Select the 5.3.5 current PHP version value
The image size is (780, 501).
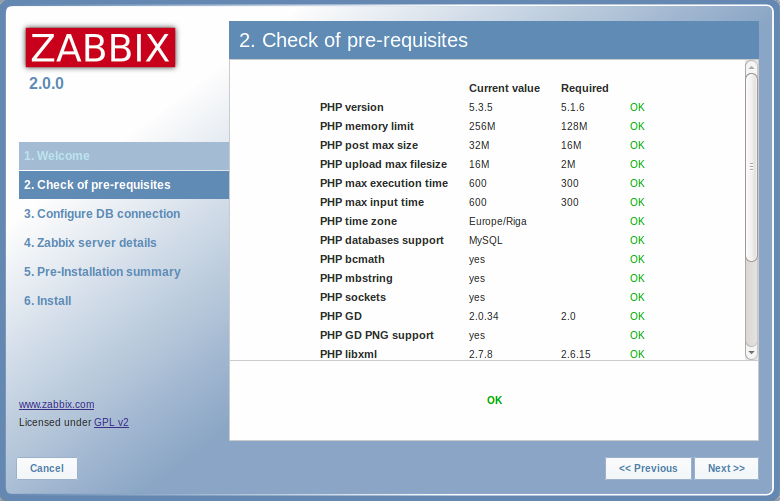[x=481, y=107]
